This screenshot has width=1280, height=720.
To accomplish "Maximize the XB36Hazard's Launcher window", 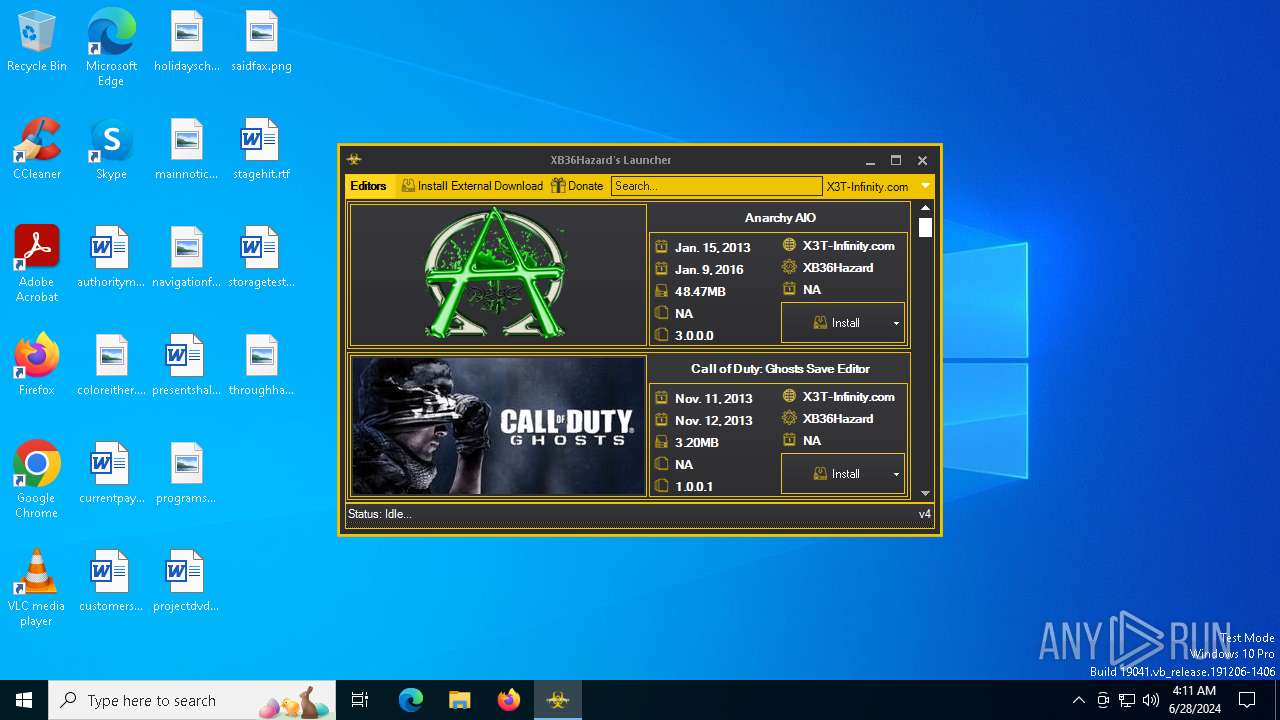I will pos(896,160).
